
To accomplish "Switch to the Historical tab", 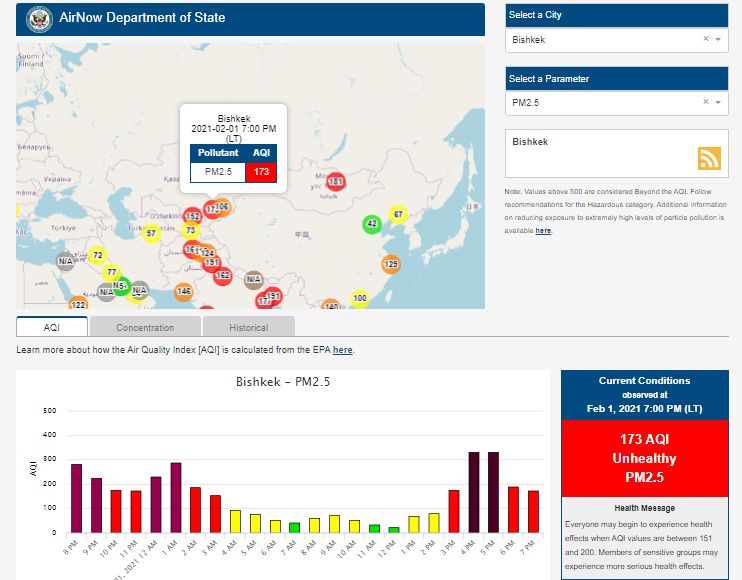I will [248, 327].
